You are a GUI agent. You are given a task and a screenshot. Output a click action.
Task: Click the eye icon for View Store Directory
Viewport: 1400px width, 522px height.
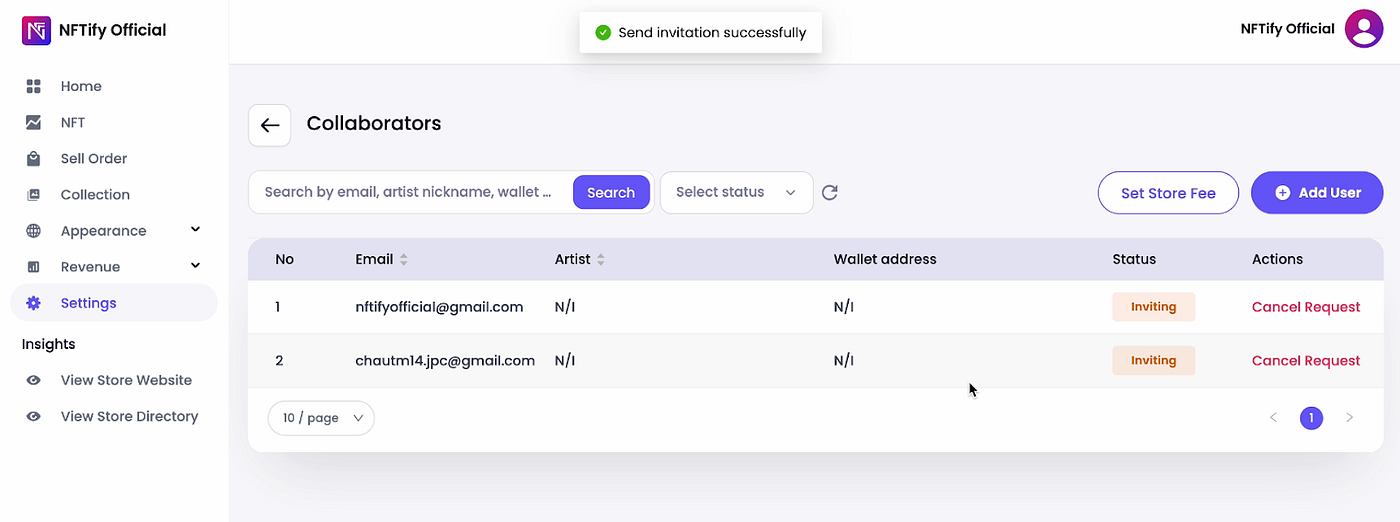(34, 416)
